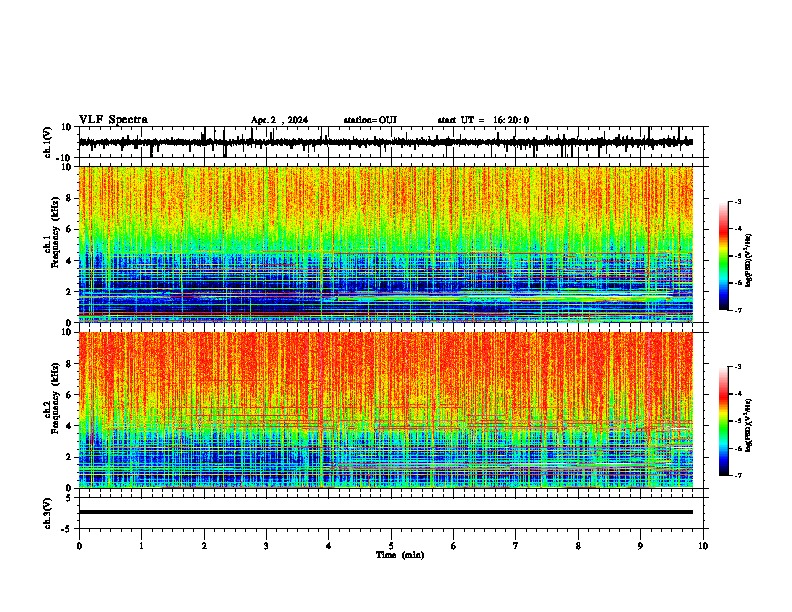Click the thick ch.3 voltage trace line
This screenshot has height=612, width=792.
(385, 512)
